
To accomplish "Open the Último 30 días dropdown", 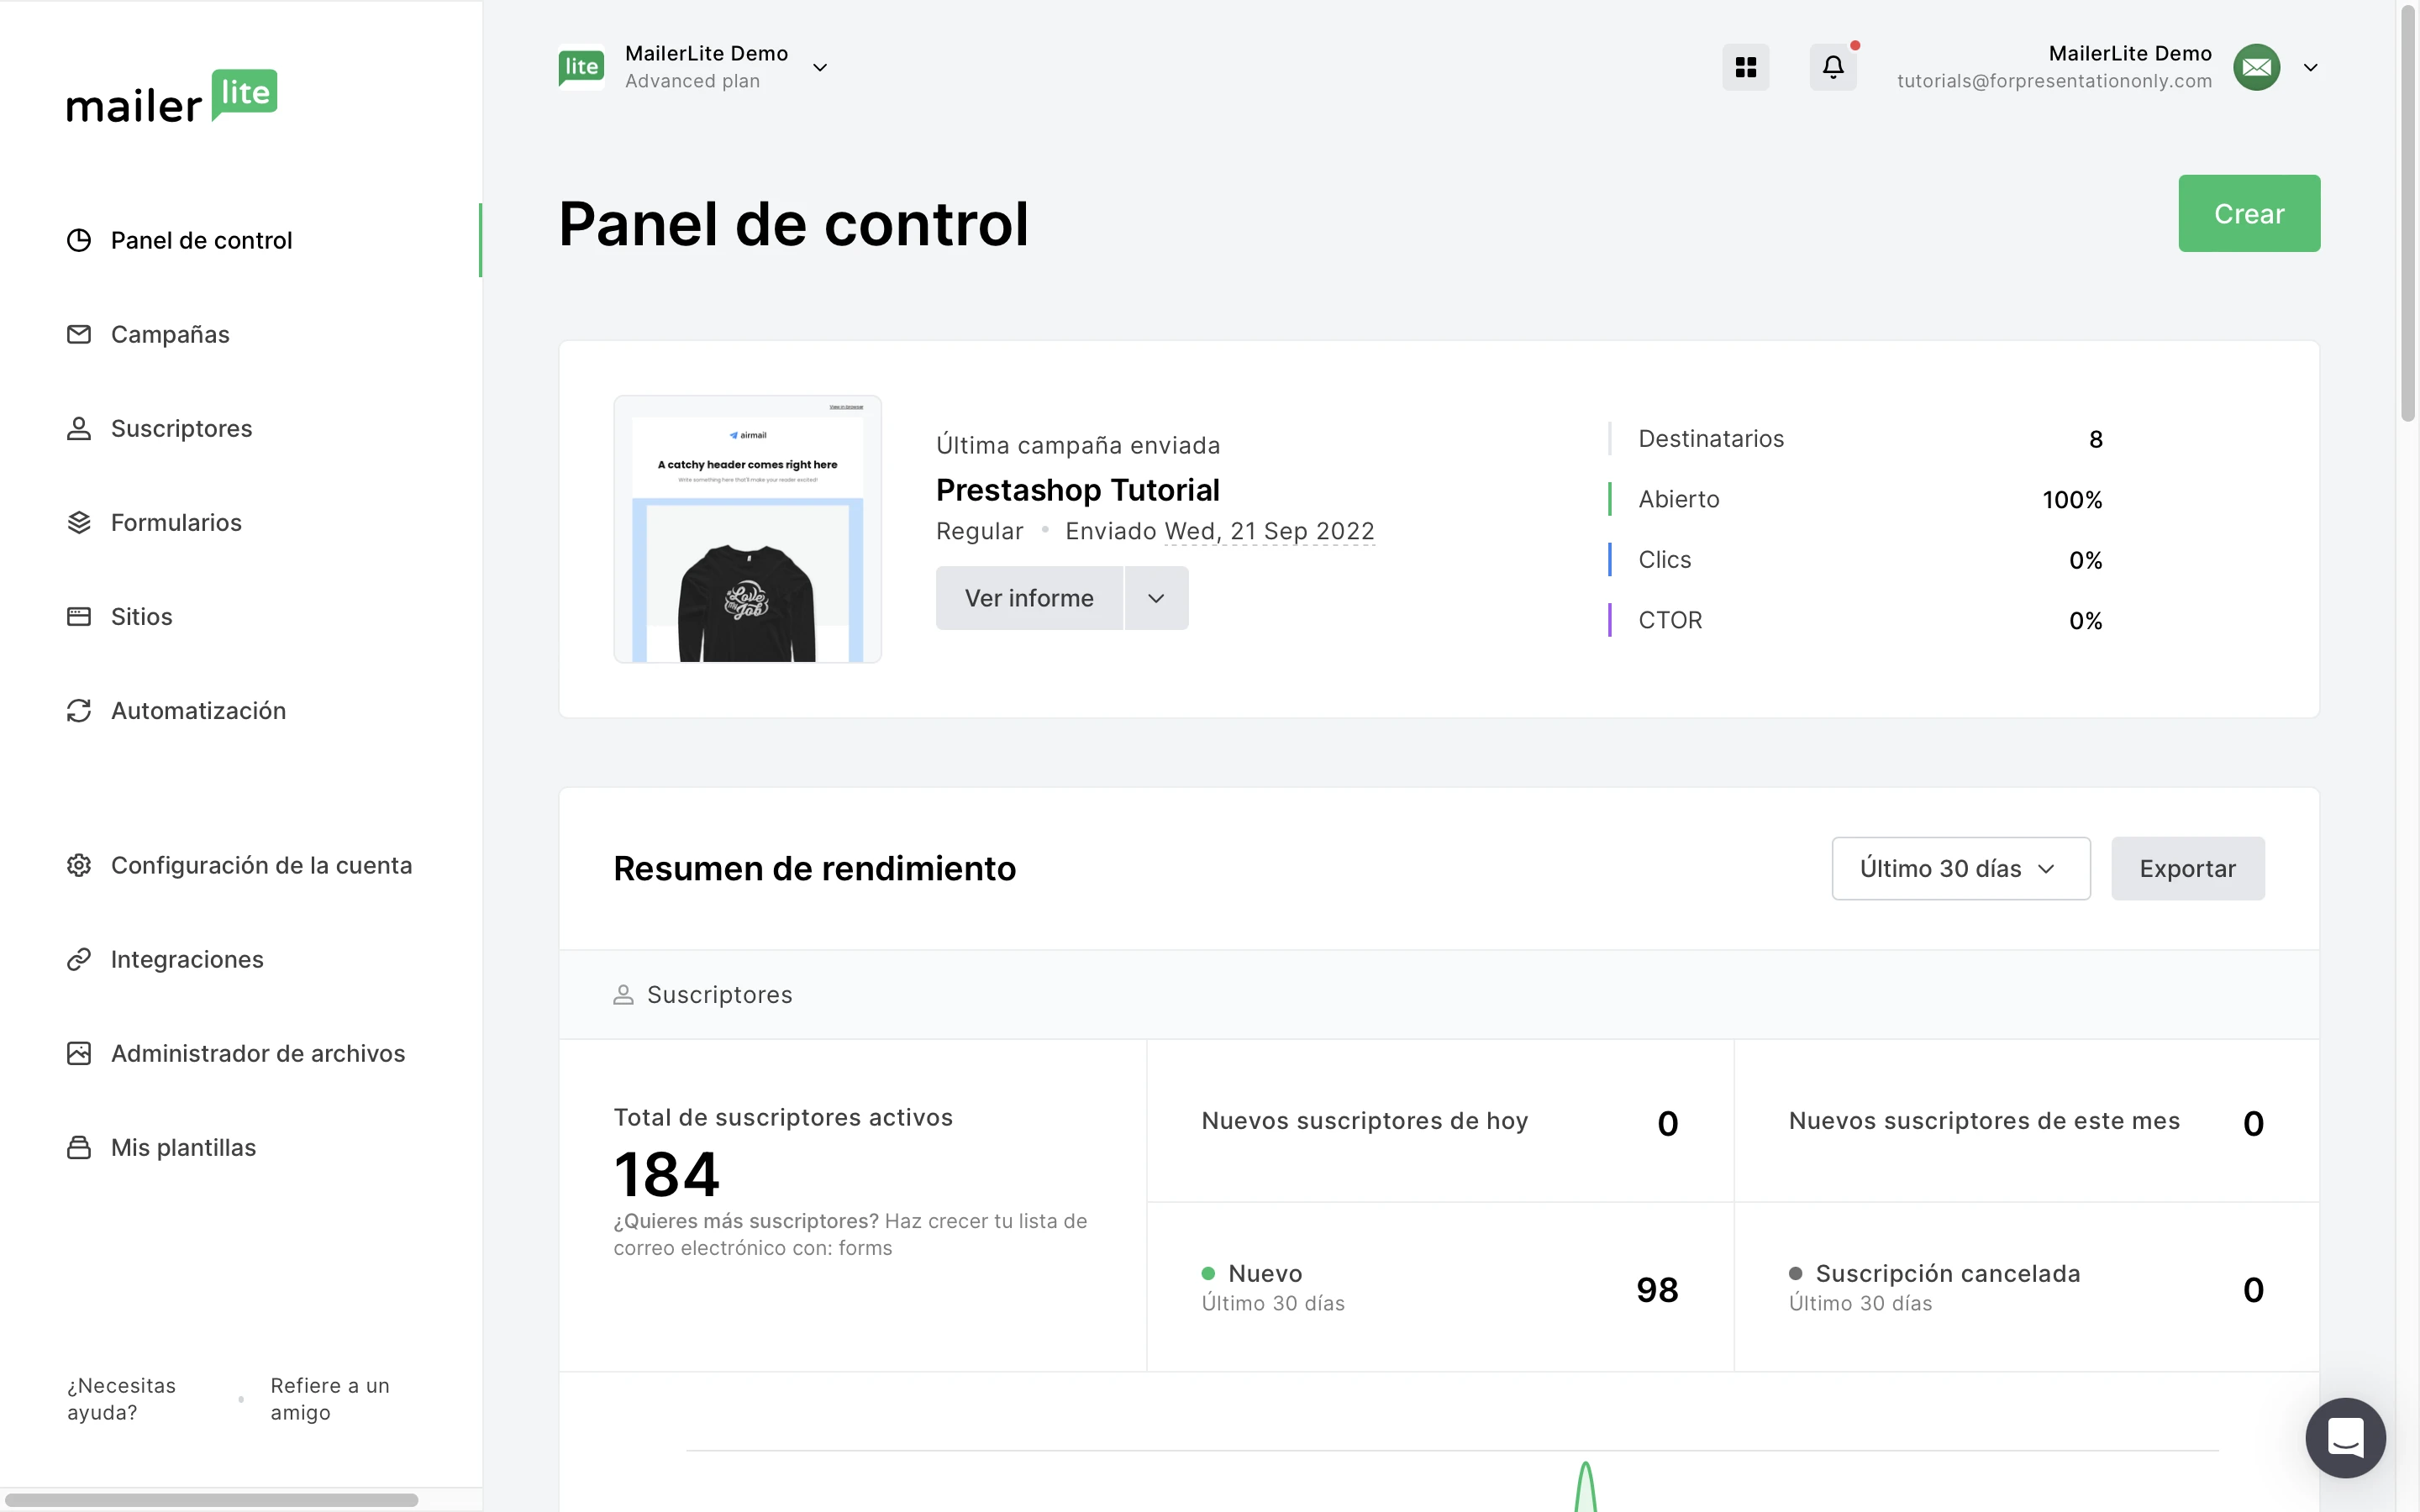I will (1960, 869).
